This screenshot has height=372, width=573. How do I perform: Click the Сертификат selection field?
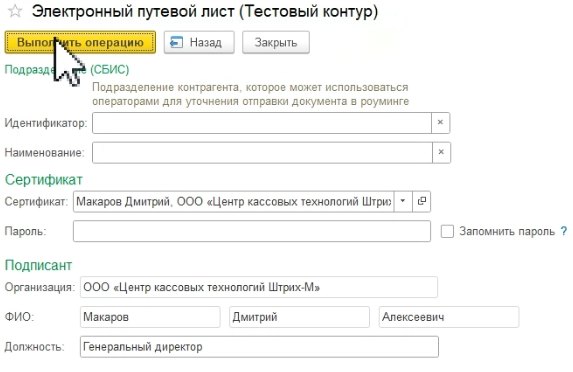tap(233, 201)
